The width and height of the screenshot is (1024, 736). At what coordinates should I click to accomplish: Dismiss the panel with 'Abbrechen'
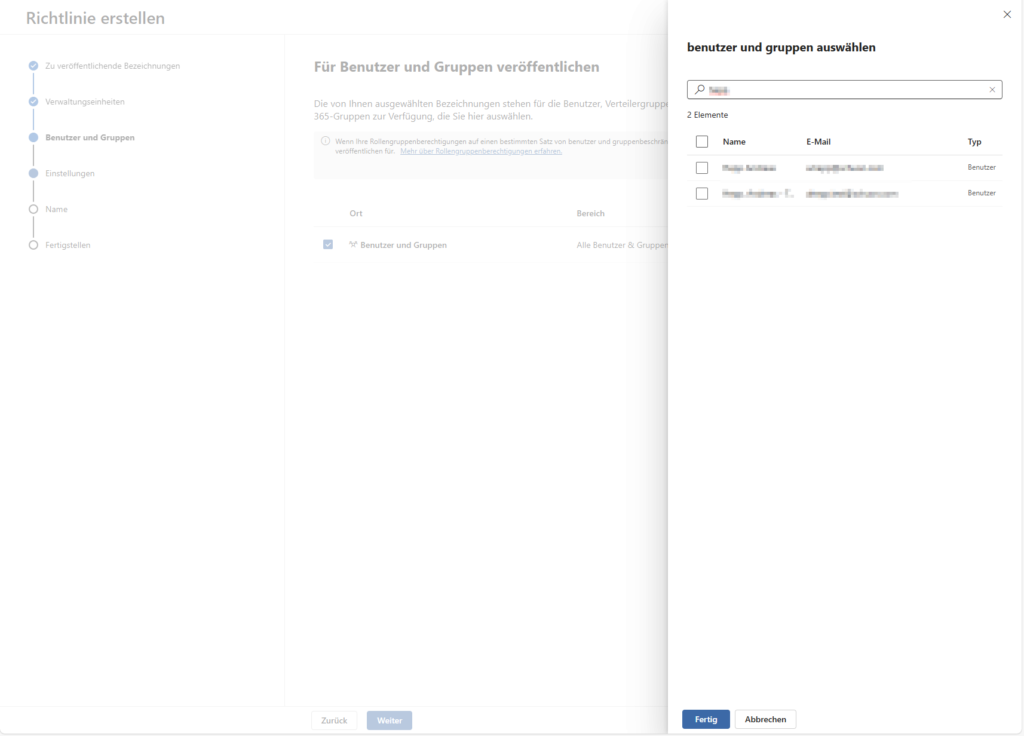(765, 719)
